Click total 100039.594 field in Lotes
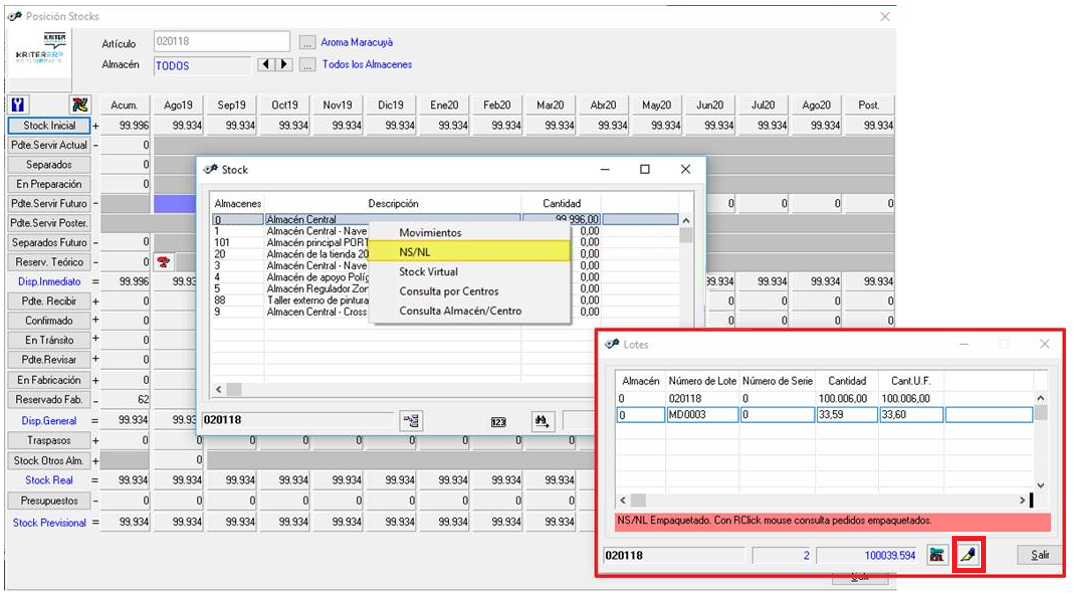 click(867, 556)
